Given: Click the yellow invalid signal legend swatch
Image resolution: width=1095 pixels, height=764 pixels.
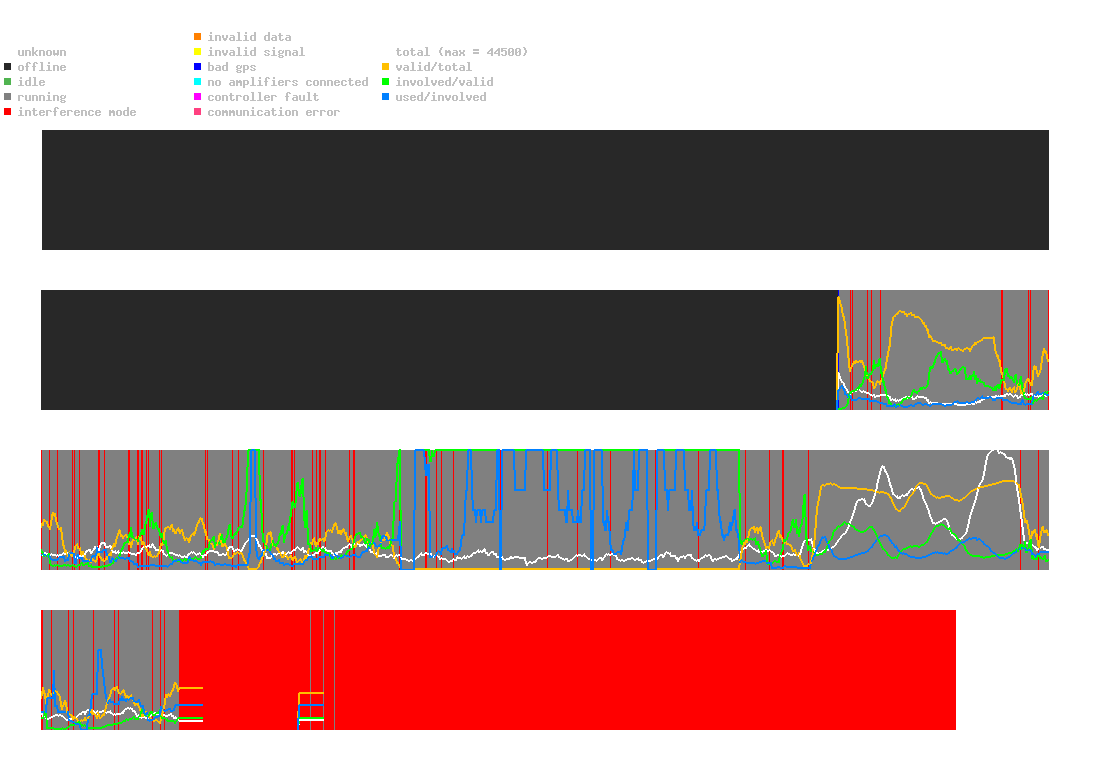Looking at the screenshot, I should coord(198,52).
